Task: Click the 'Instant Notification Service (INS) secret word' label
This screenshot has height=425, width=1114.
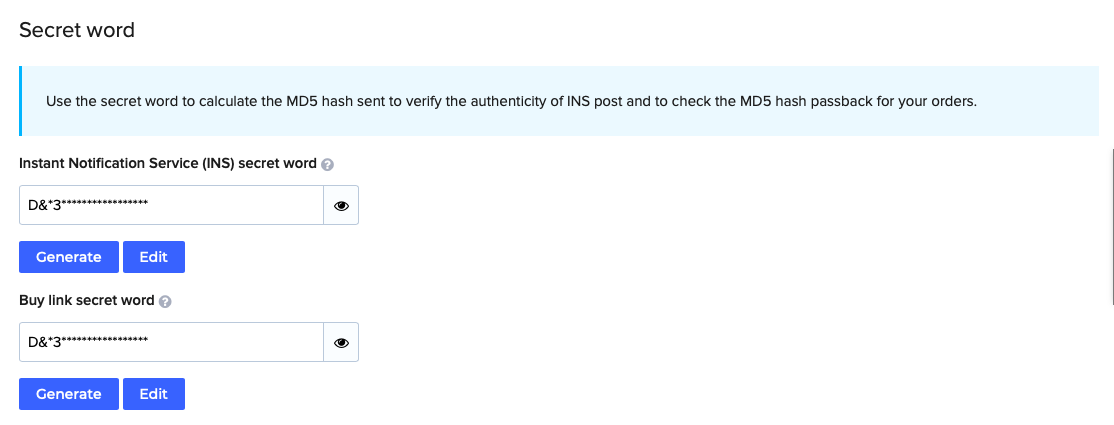Action: point(168,163)
